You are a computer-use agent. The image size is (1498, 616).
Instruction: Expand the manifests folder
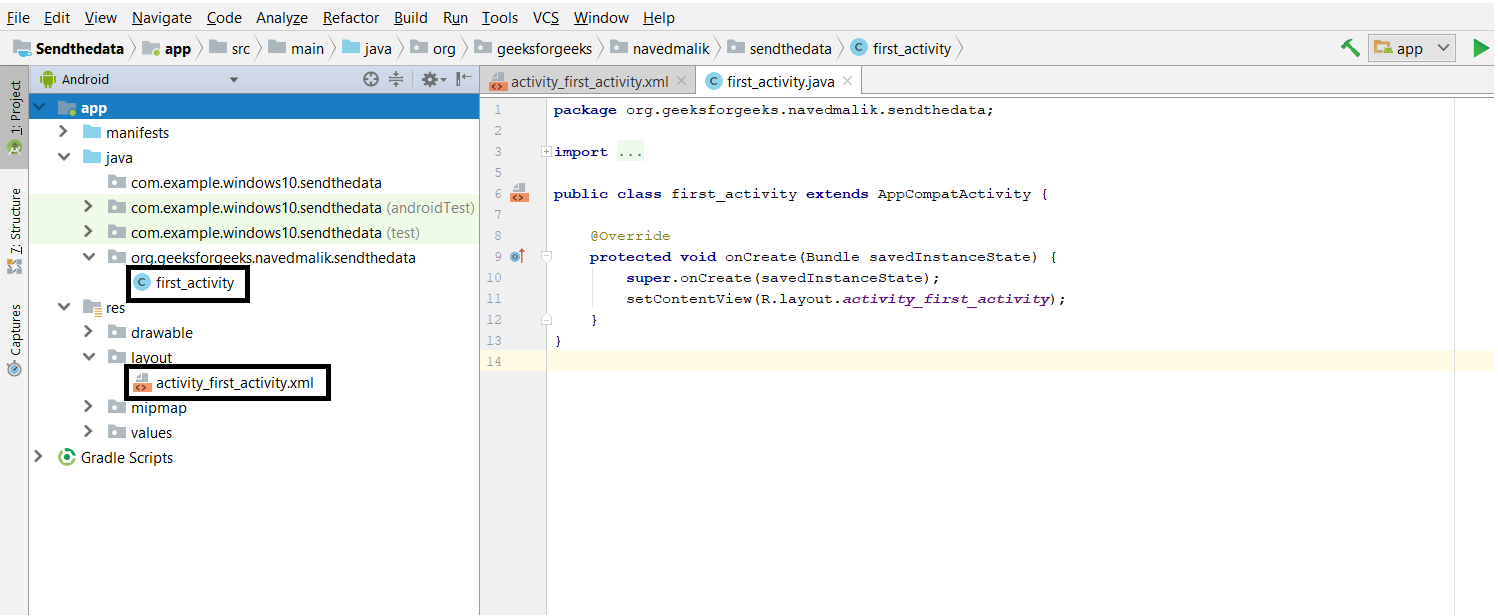coord(64,132)
